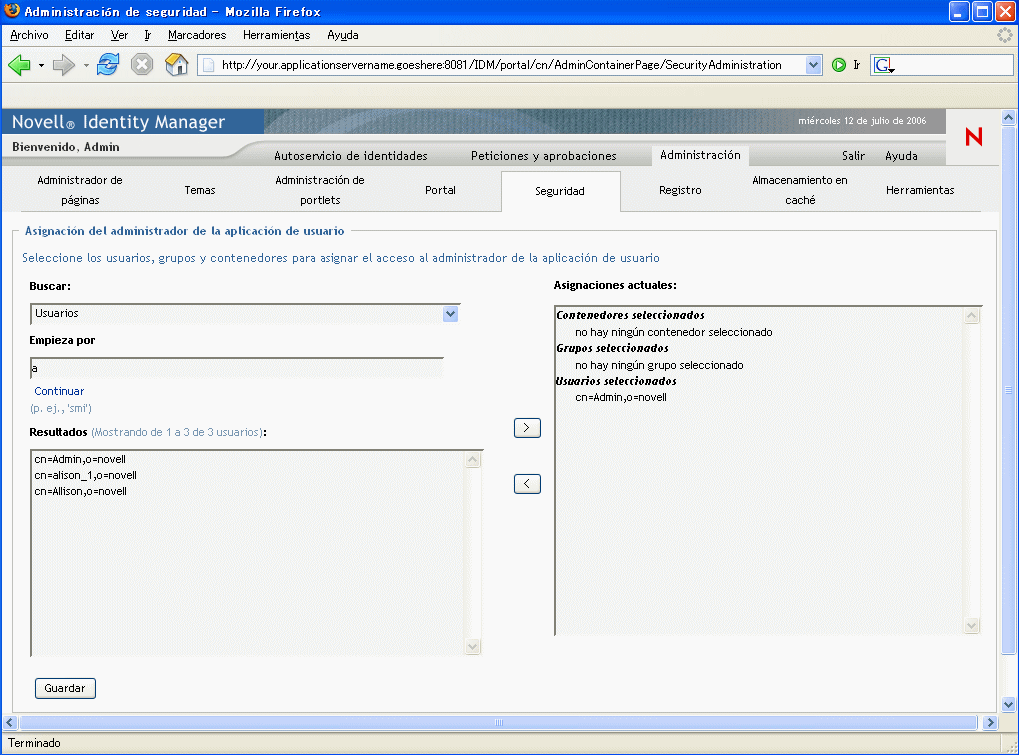Click the green Go button beside the address bar
Image resolution: width=1019 pixels, height=755 pixels.
point(838,65)
